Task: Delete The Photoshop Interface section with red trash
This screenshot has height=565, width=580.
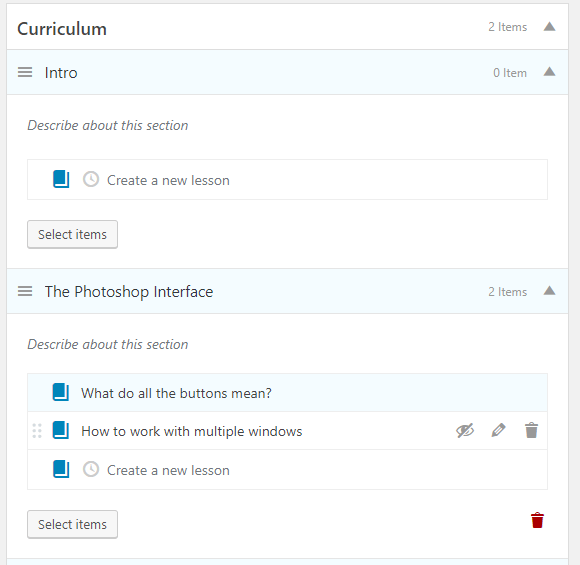Action: [537, 520]
